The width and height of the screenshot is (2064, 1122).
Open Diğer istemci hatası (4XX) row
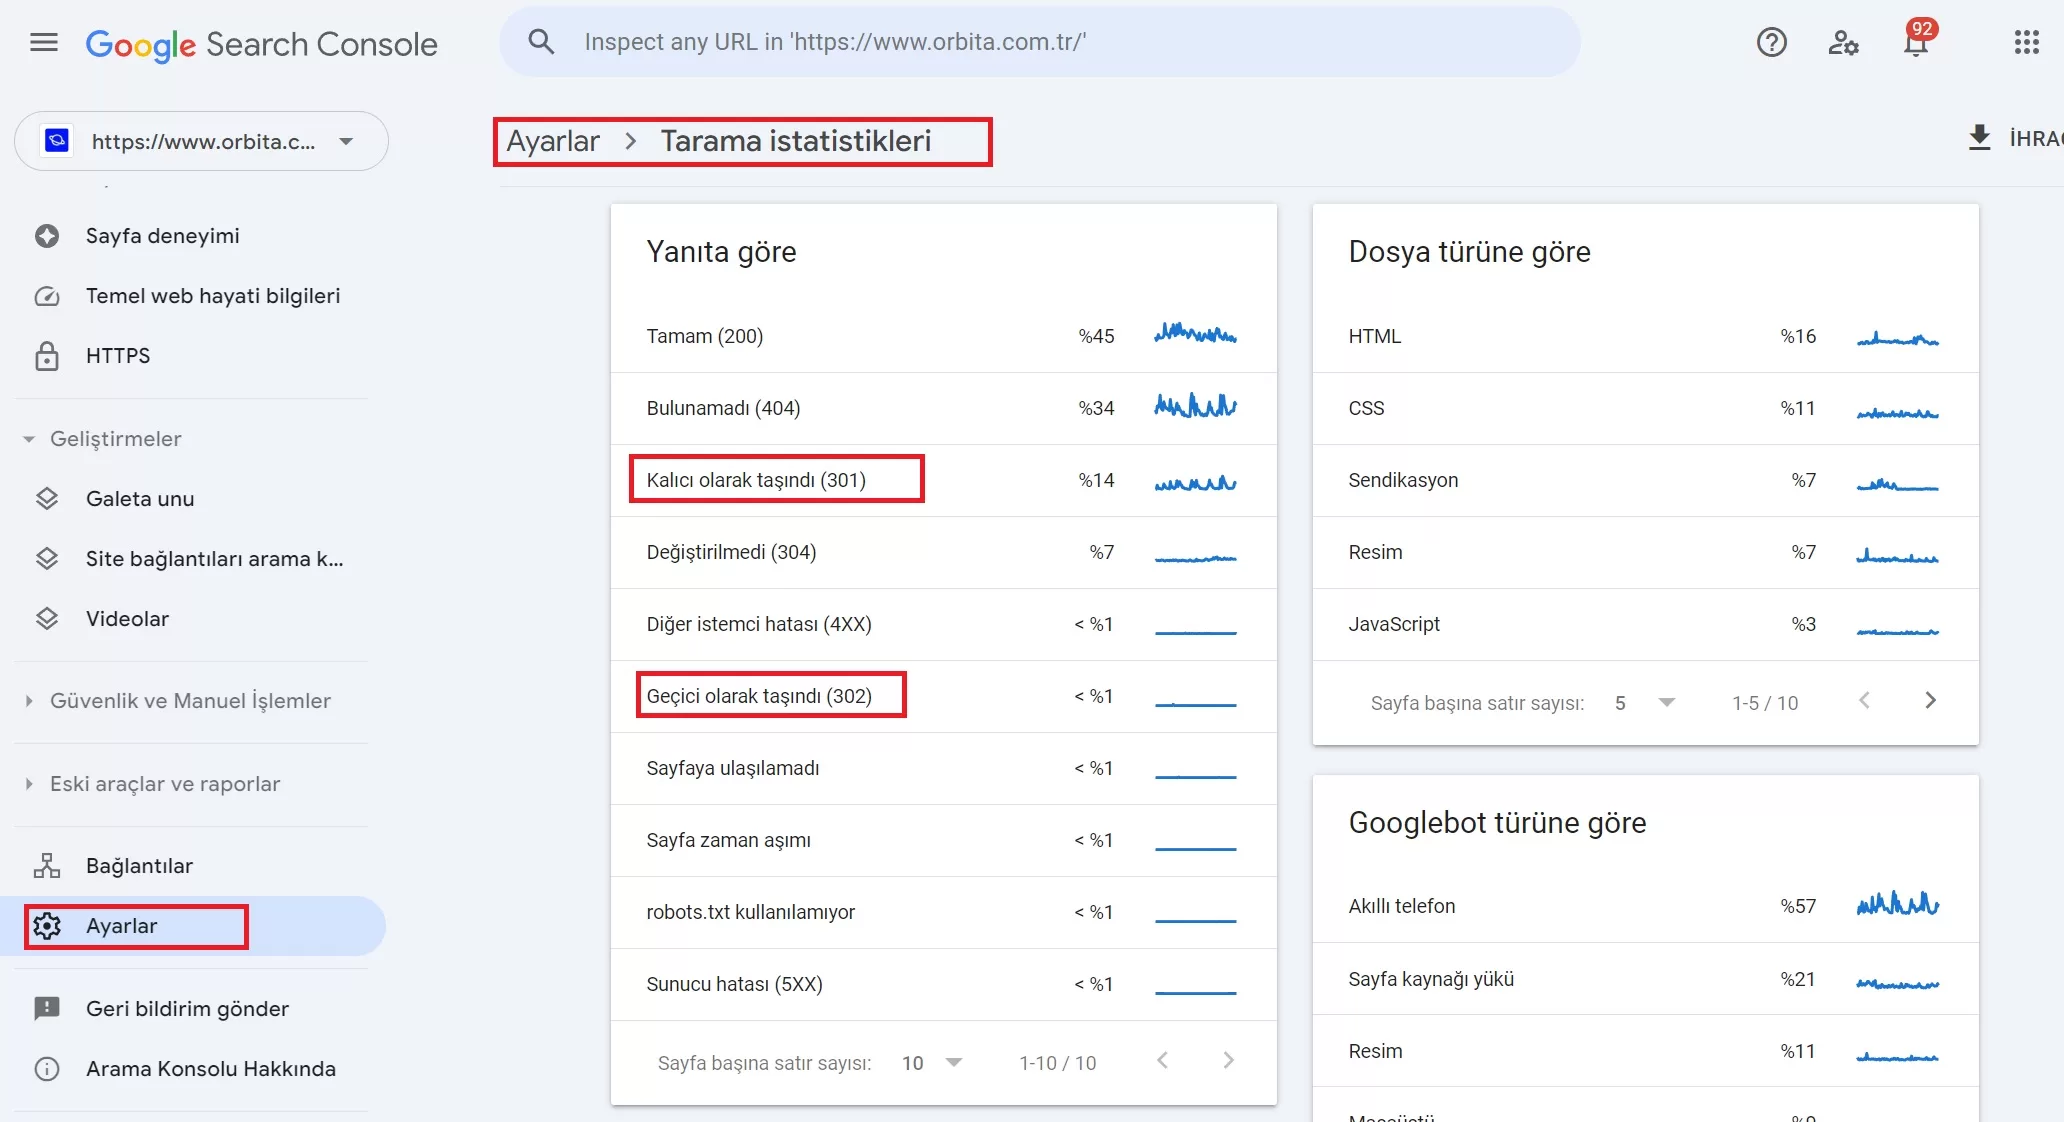point(943,624)
